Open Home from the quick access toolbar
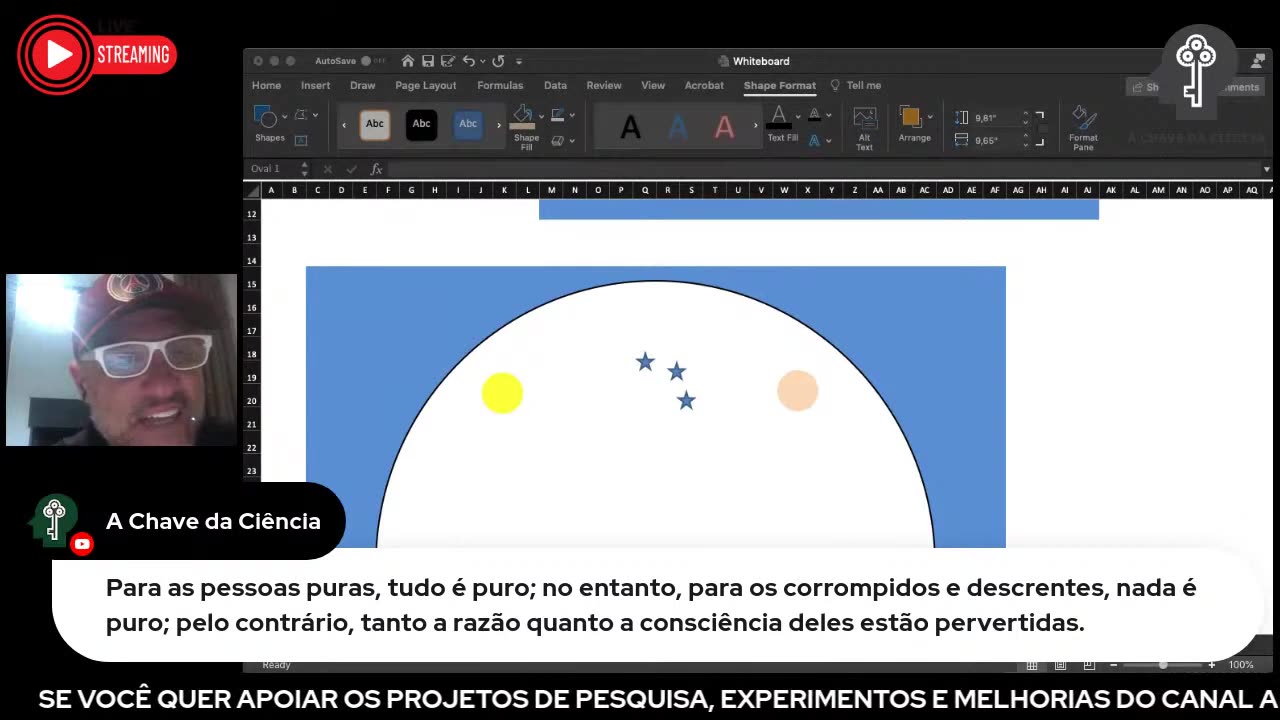The width and height of the screenshot is (1280, 720). (x=407, y=61)
